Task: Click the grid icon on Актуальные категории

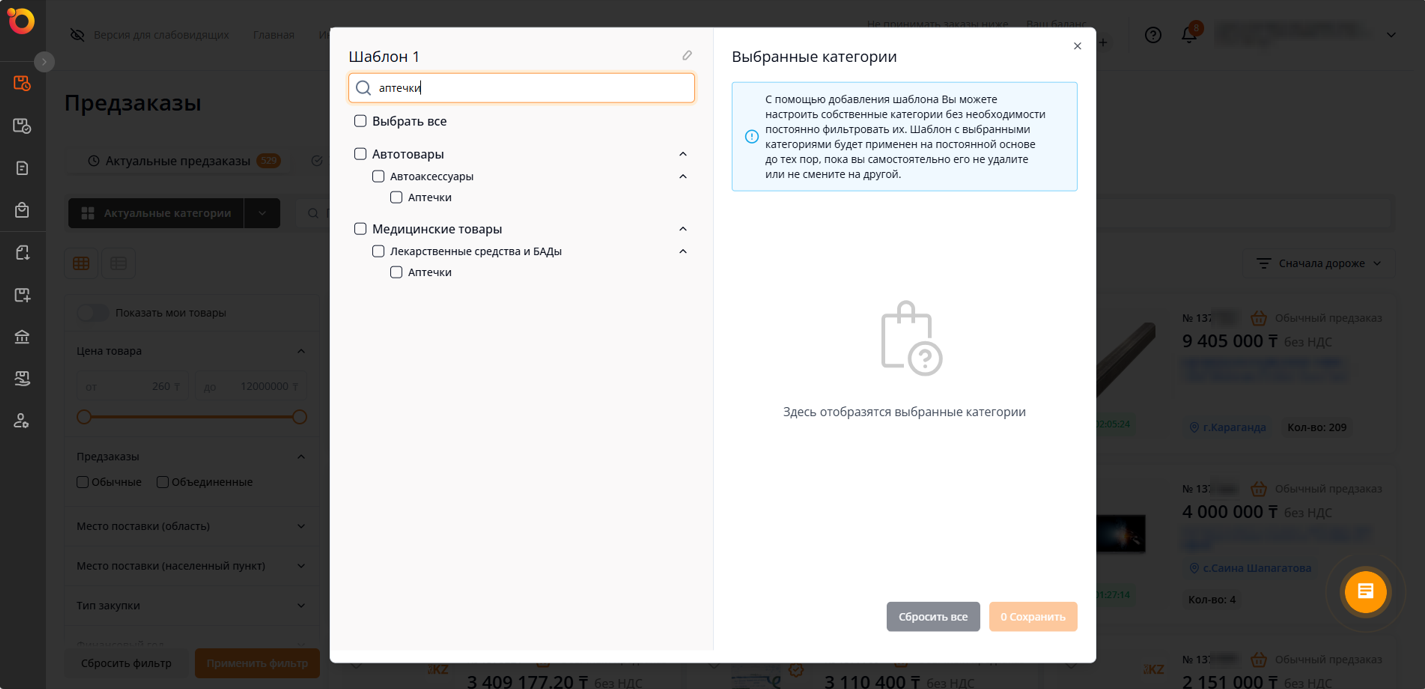Action: point(88,213)
